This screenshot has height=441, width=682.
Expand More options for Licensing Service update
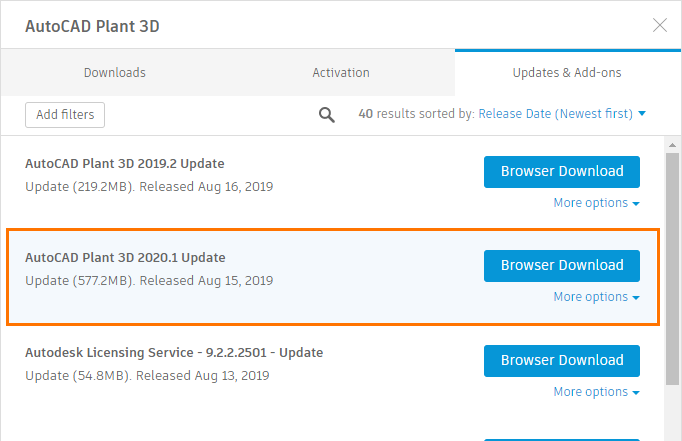pyautogui.click(x=597, y=392)
